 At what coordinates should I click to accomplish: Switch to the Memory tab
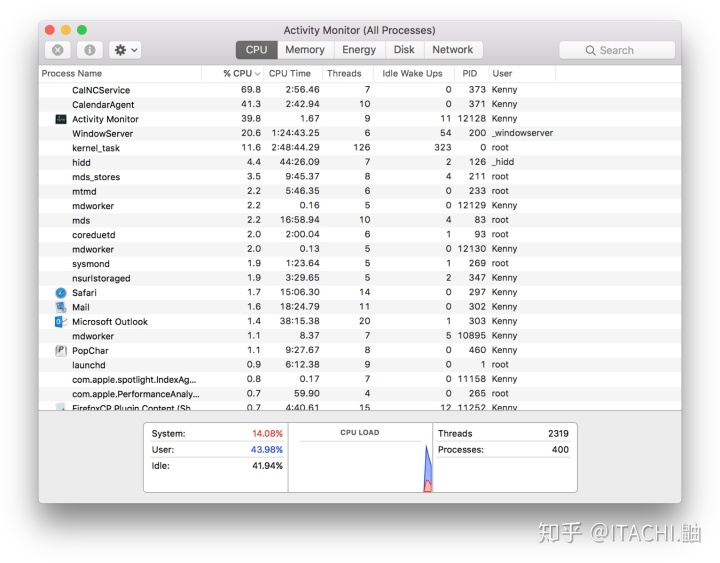tap(305, 50)
